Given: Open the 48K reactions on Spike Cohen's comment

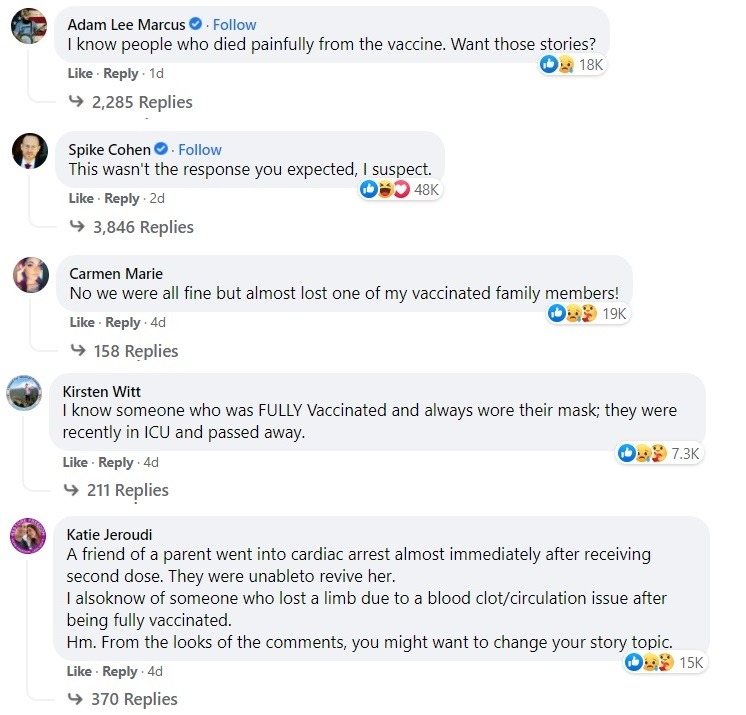Looking at the screenshot, I should click(x=400, y=189).
